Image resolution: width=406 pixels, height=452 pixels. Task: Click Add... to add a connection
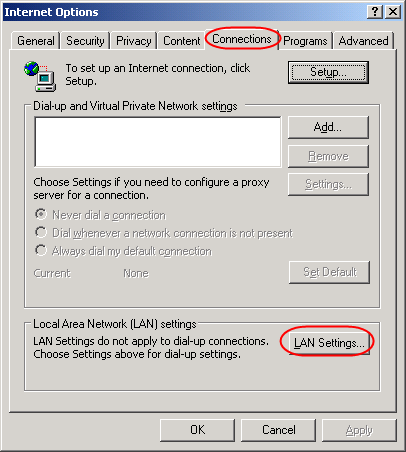(x=328, y=127)
